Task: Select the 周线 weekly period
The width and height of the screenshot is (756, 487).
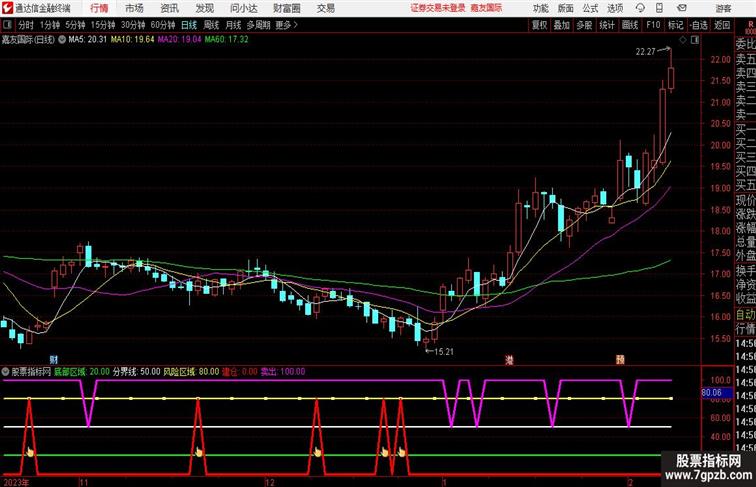Action: click(x=211, y=25)
